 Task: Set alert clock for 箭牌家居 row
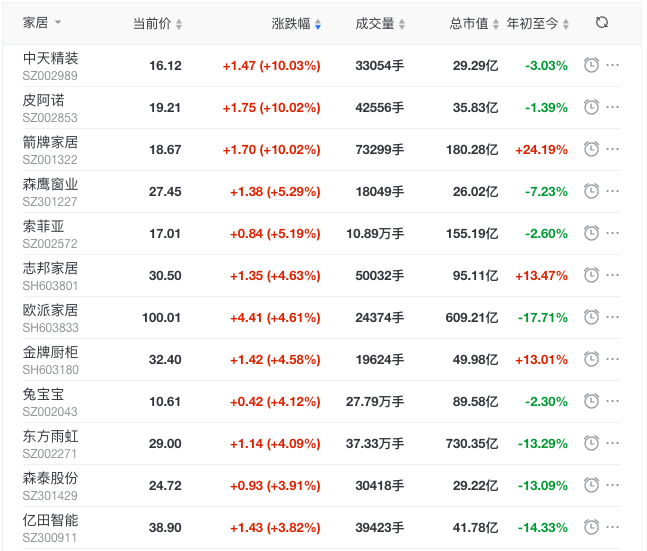(x=591, y=149)
